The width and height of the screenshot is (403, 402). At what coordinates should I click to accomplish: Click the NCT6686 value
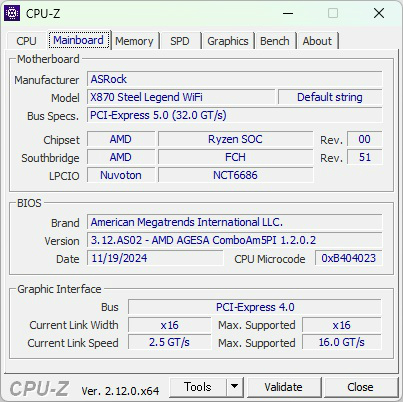[x=235, y=175]
